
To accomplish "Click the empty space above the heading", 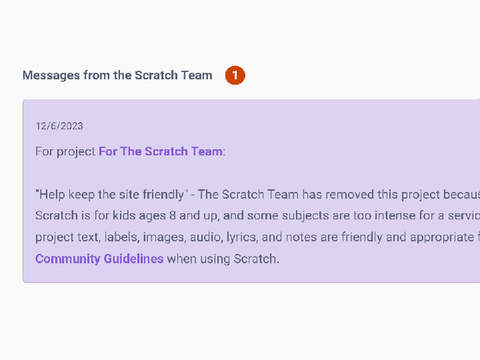I will click(240, 30).
